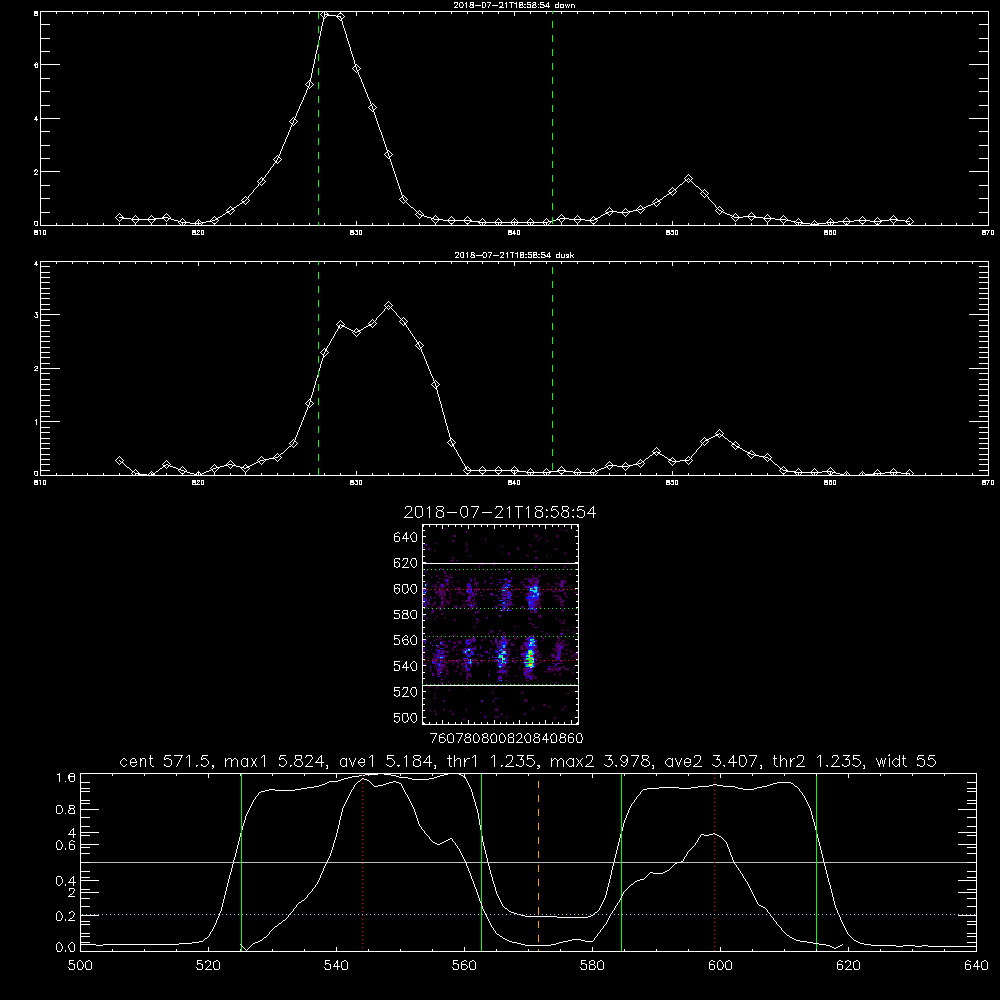Viewport: 1000px width, 1000px height.
Task: Click the green vertical line near 562 in bottom plot
Action: (482, 861)
